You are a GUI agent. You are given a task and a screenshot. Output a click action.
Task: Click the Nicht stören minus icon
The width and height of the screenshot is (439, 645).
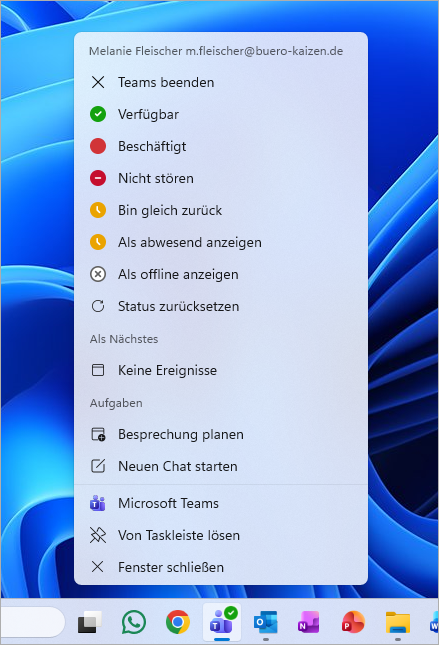[98, 178]
